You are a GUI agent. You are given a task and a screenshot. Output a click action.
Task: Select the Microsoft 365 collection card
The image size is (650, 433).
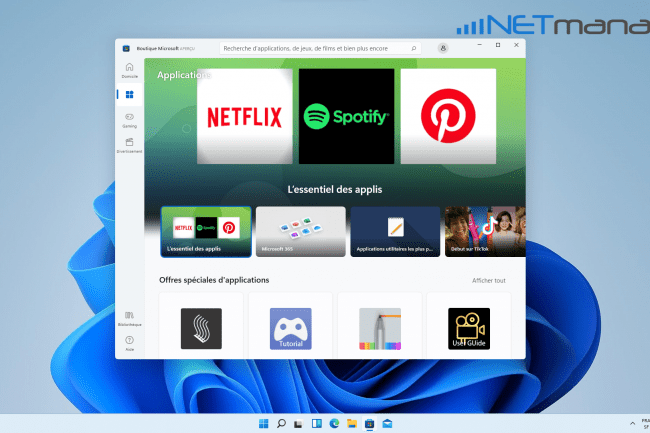click(300, 232)
